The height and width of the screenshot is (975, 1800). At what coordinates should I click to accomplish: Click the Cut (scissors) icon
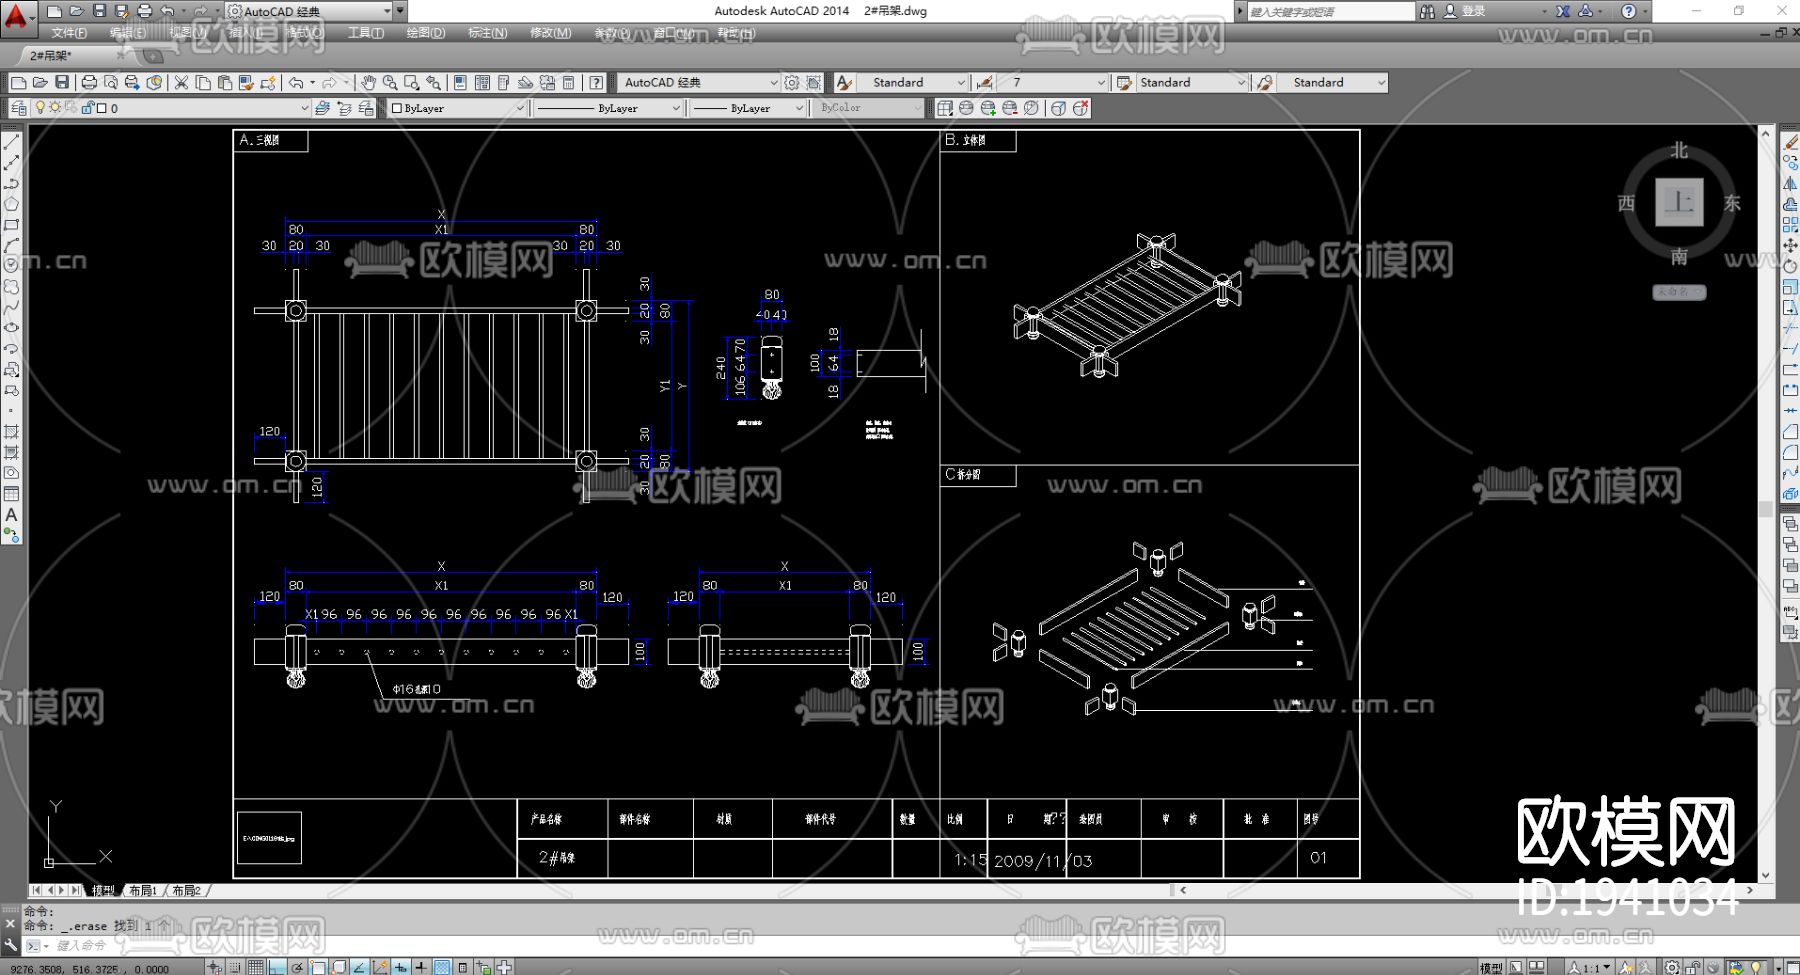(181, 82)
